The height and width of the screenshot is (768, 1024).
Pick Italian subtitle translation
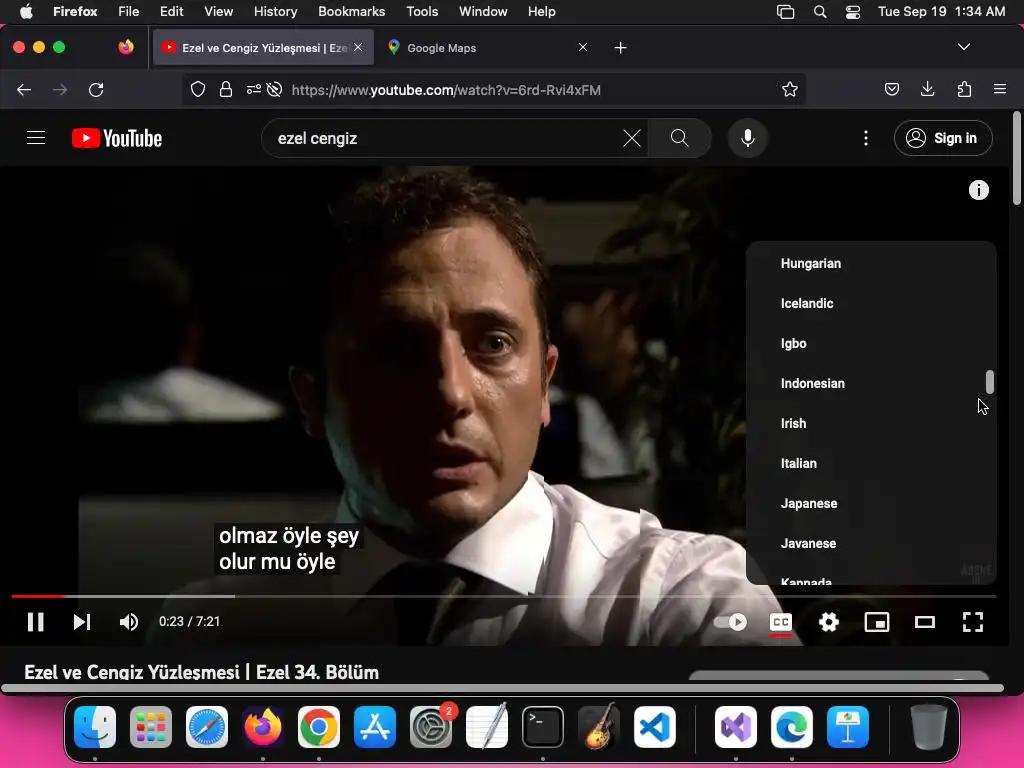click(871, 463)
